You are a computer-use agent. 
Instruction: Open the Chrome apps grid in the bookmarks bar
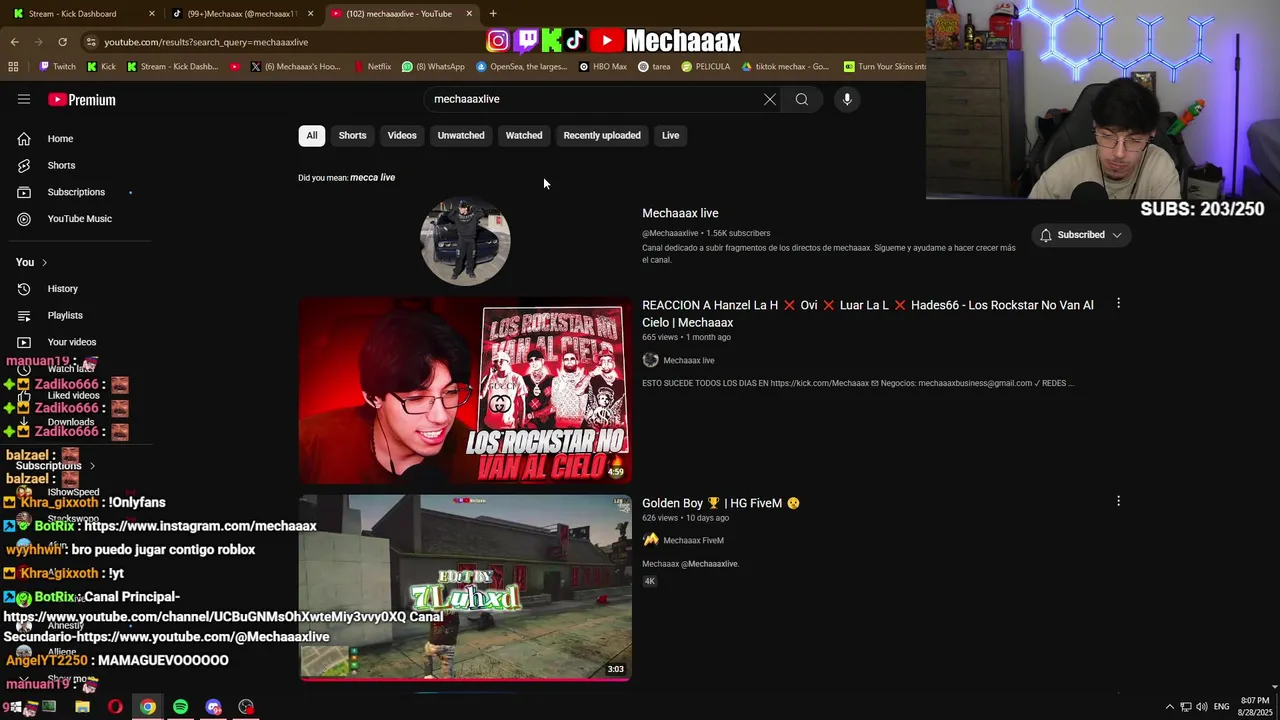pos(13,67)
